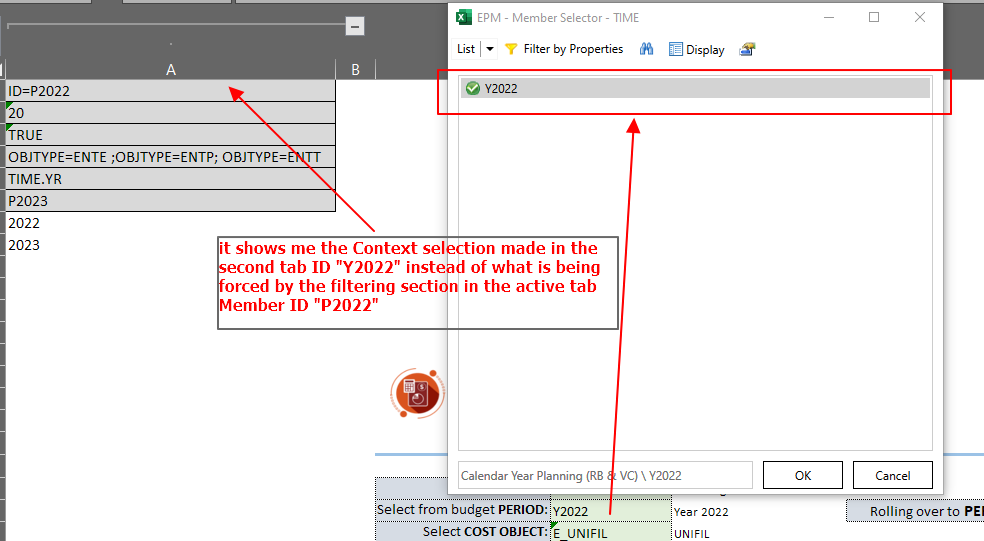
Task: Click the Excel icon in dialog title
Action: (x=463, y=18)
